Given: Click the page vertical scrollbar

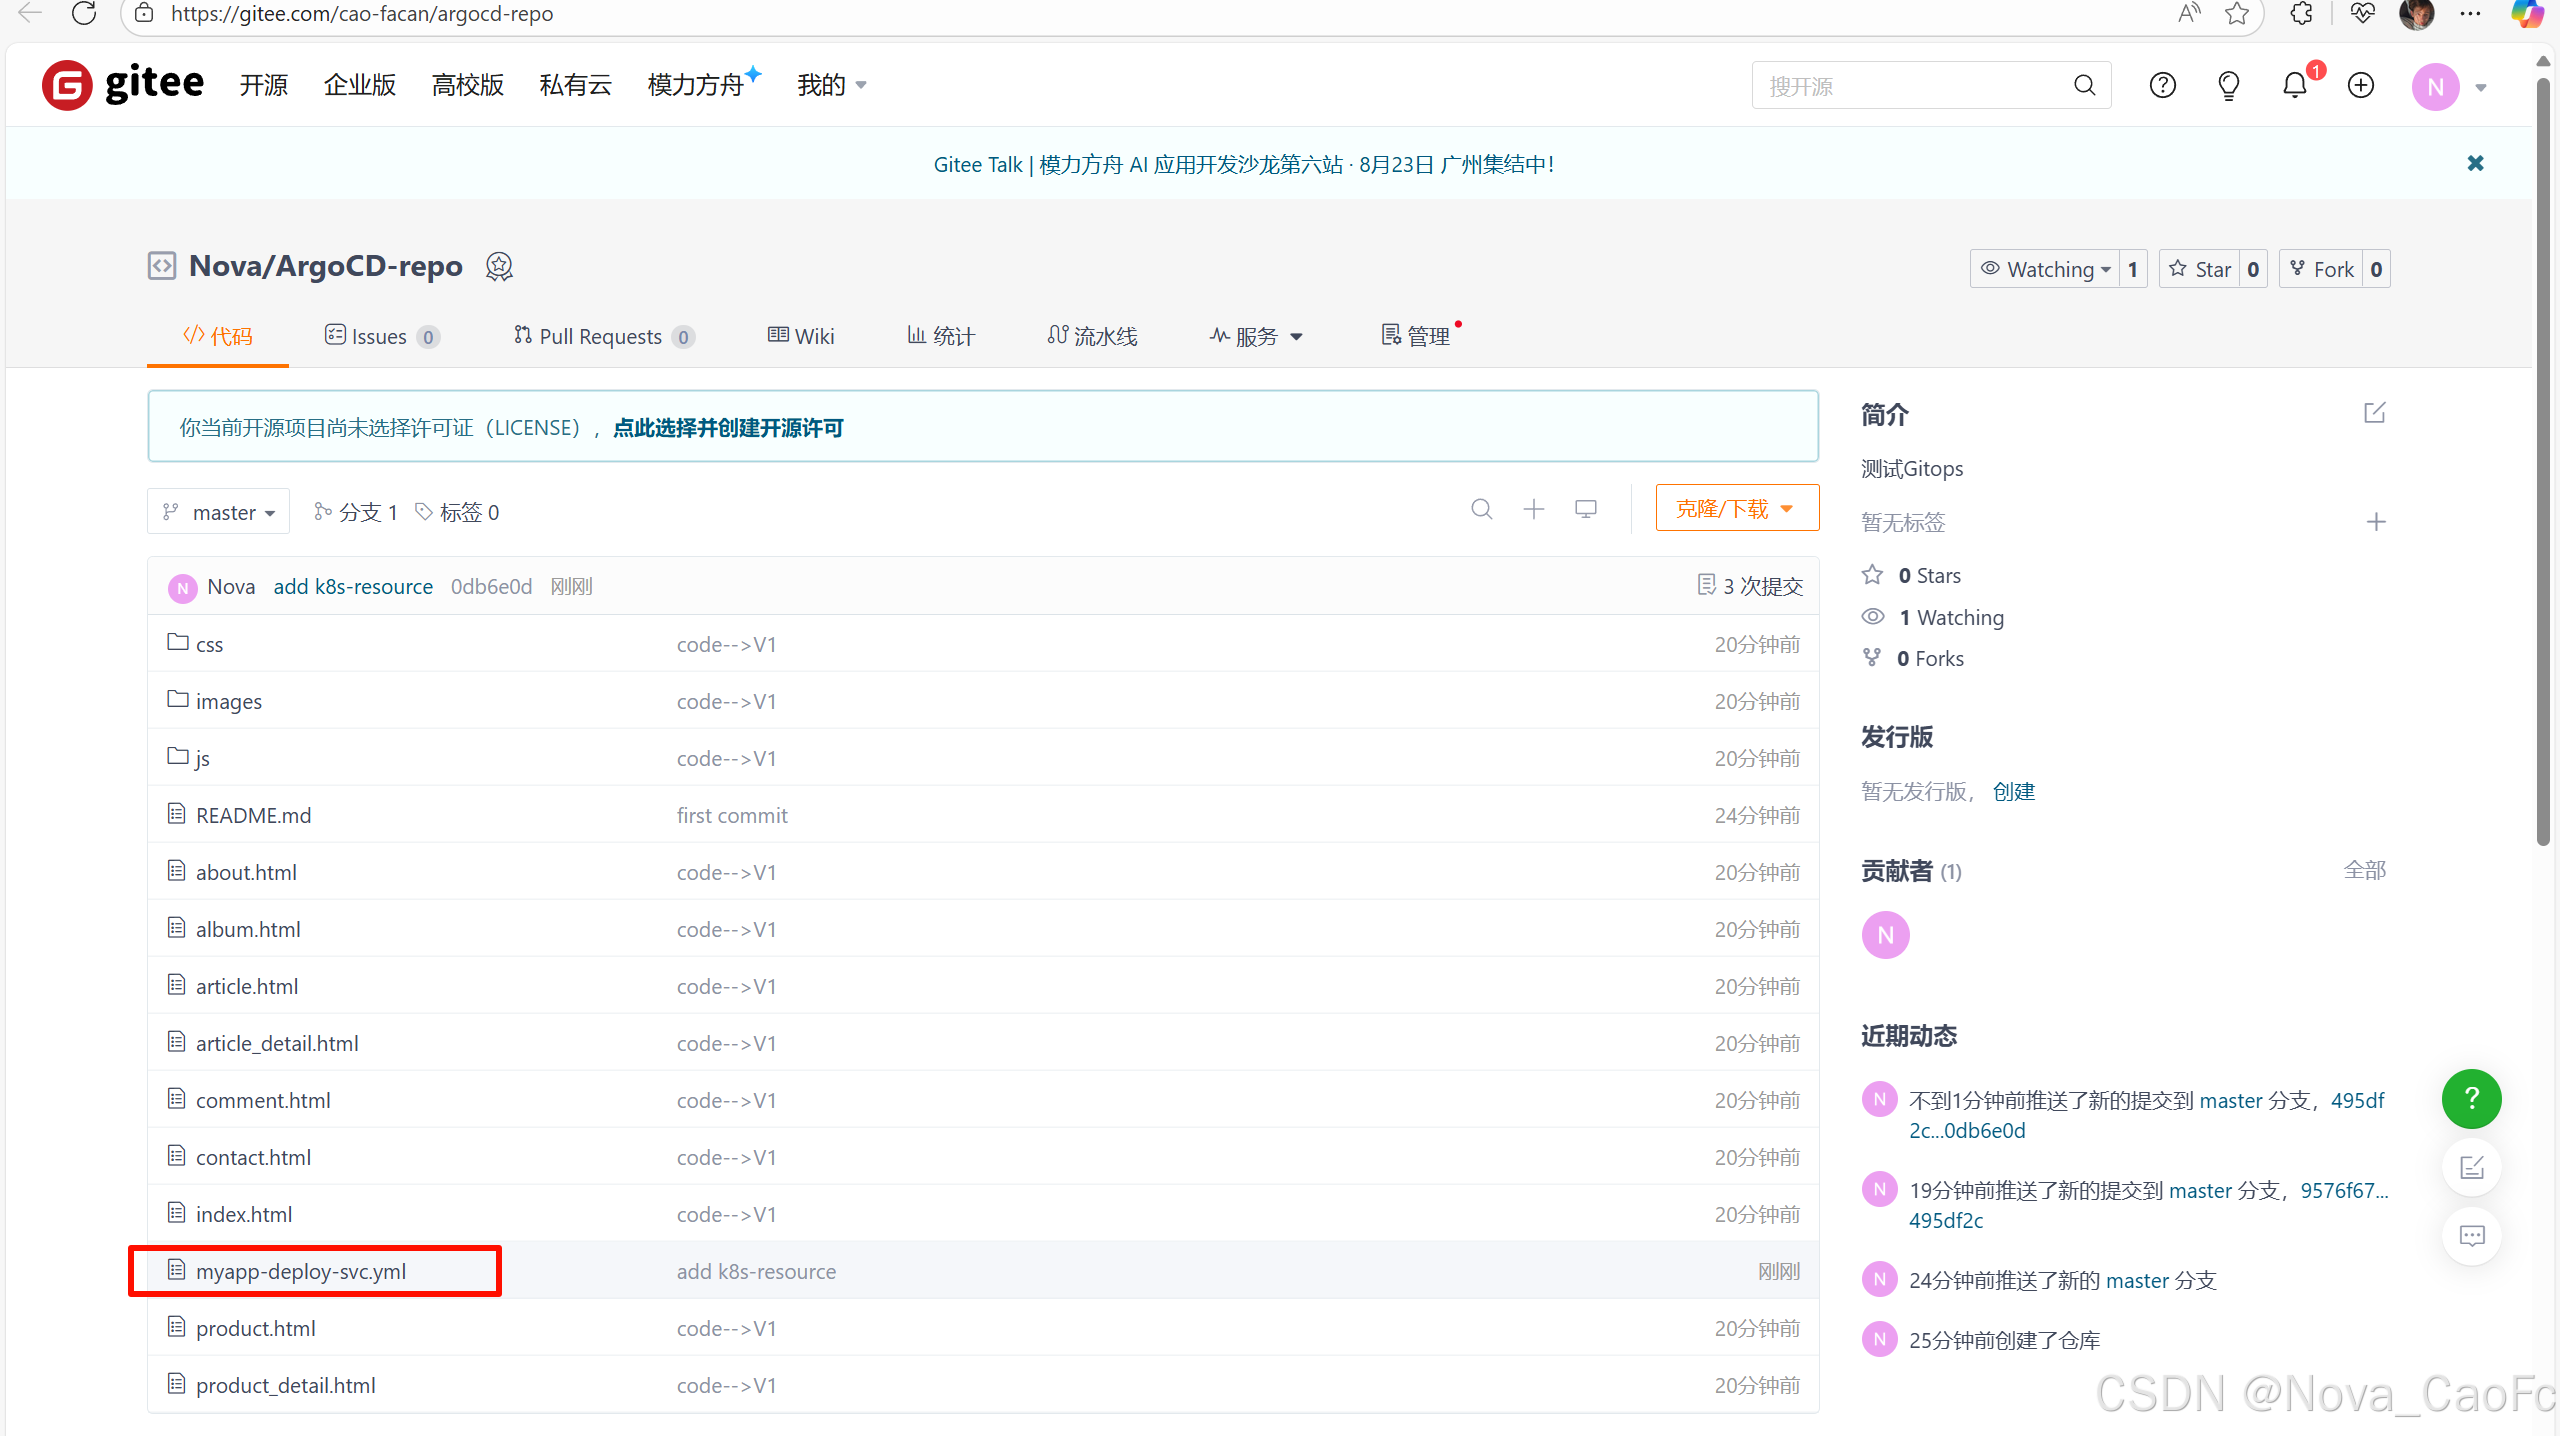Looking at the screenshot, I should click(2543, 460).
